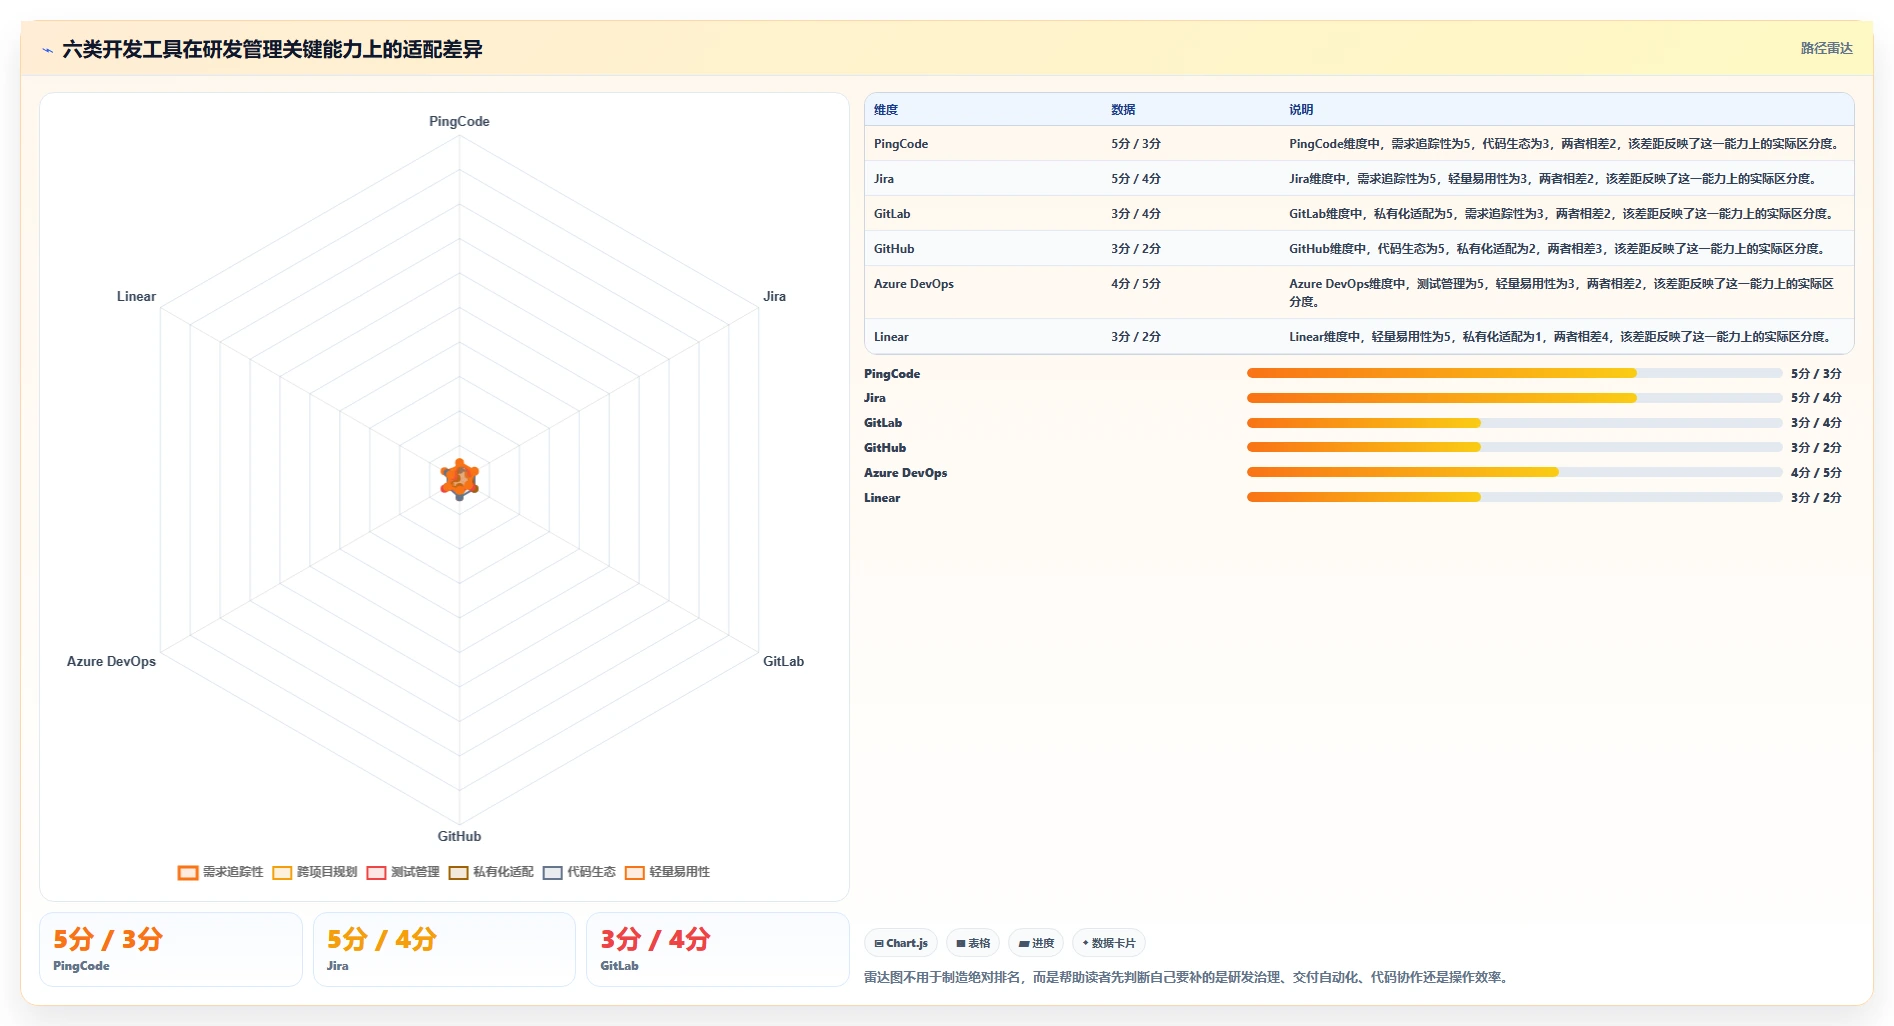Click the Jira radar axis label

774,296
